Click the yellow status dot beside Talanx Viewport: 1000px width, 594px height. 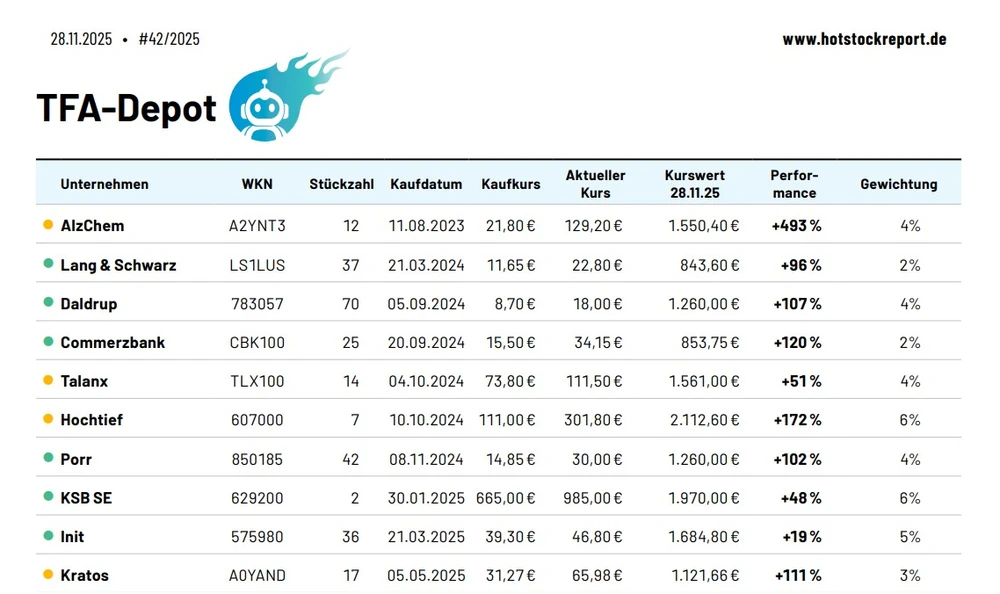point(47,381)
